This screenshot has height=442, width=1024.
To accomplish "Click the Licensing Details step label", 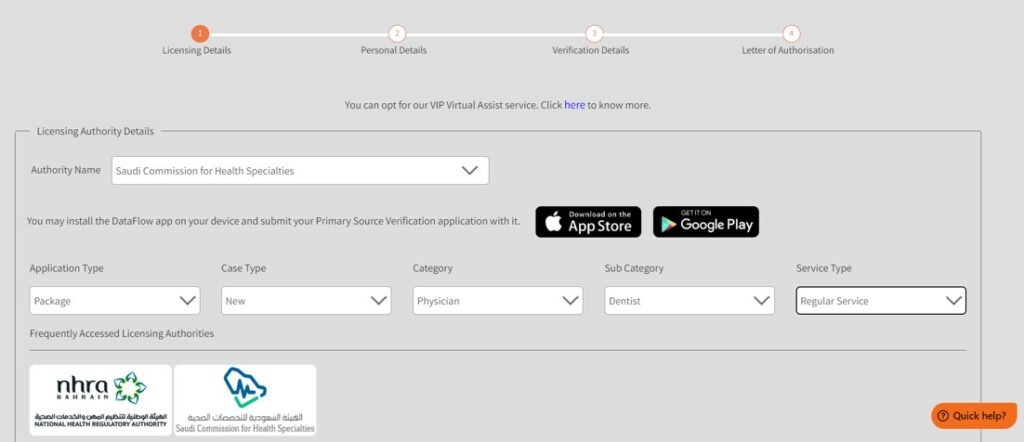I will point(197,50).
